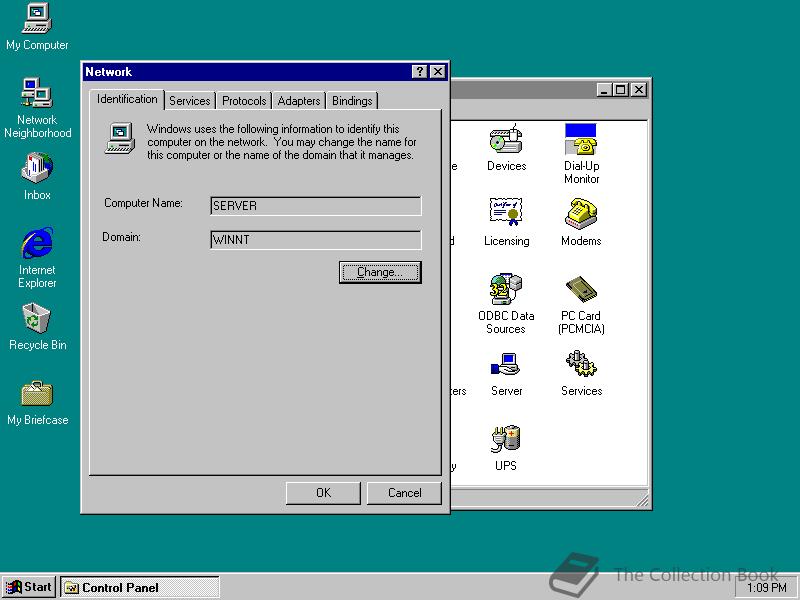Open the My Computer desktop icon
The image size is (800, 600).
(37, 27)
